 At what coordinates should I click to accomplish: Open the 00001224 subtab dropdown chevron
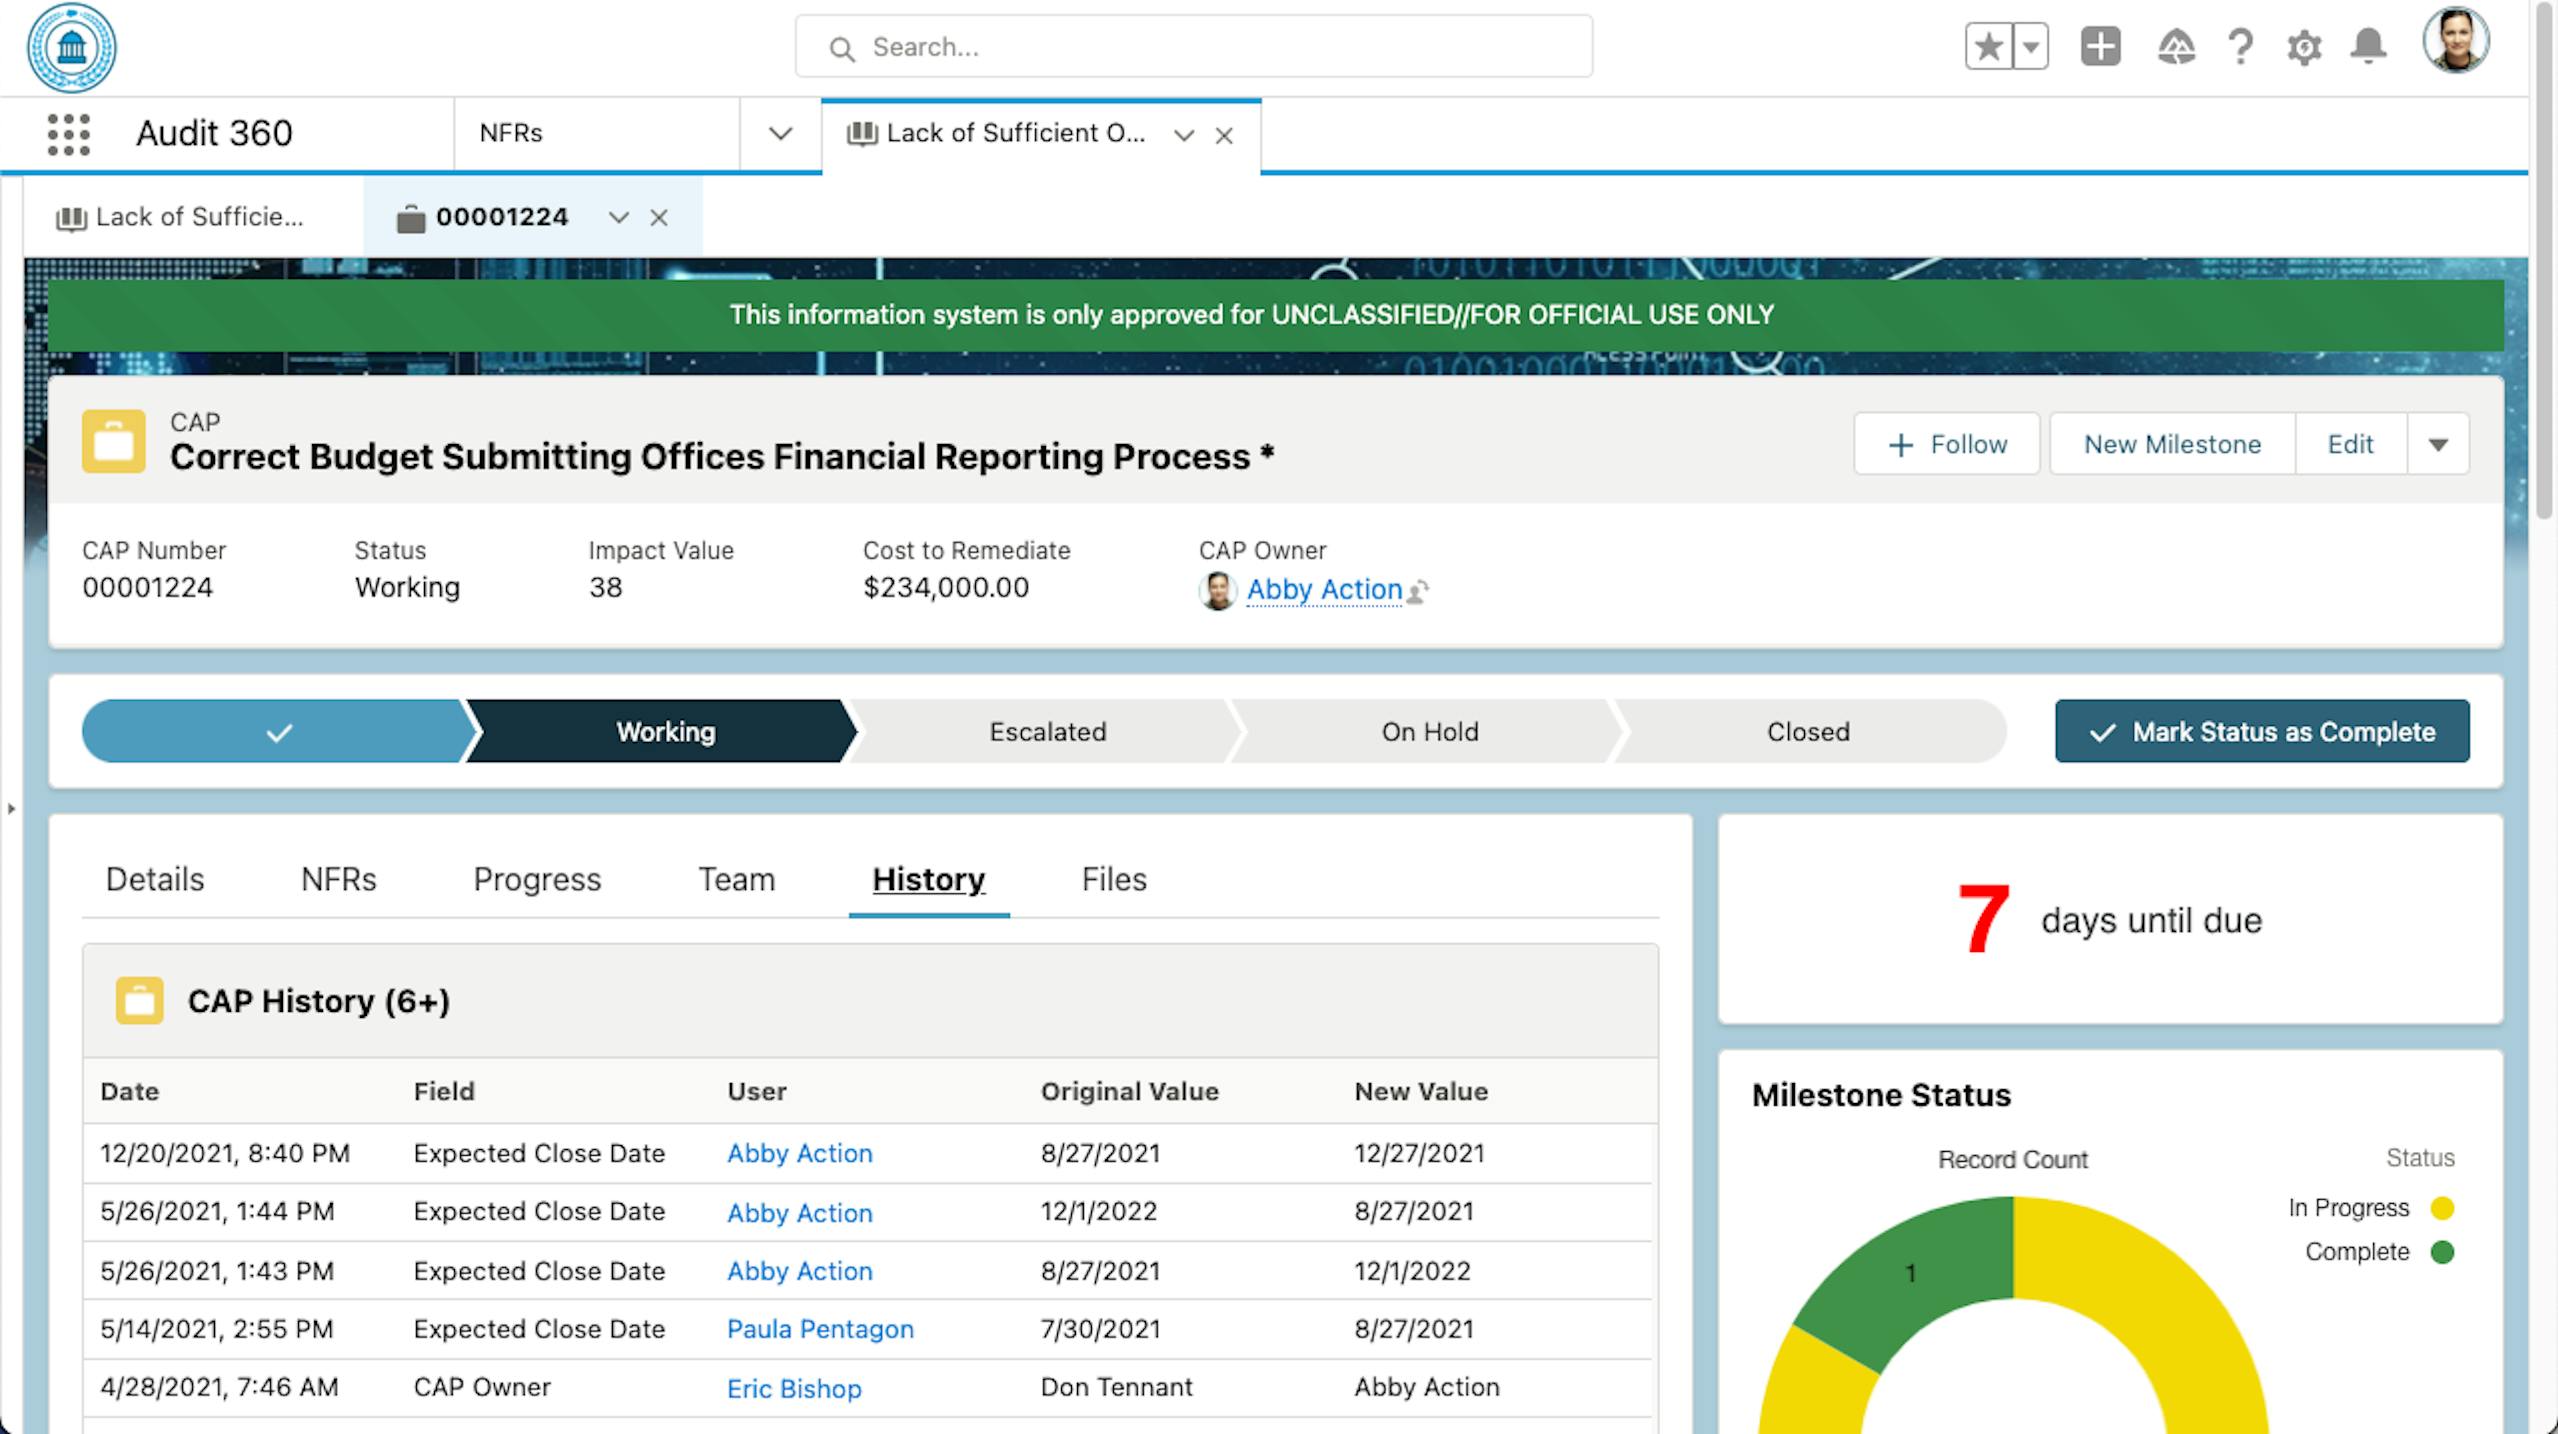click(618, 218)
